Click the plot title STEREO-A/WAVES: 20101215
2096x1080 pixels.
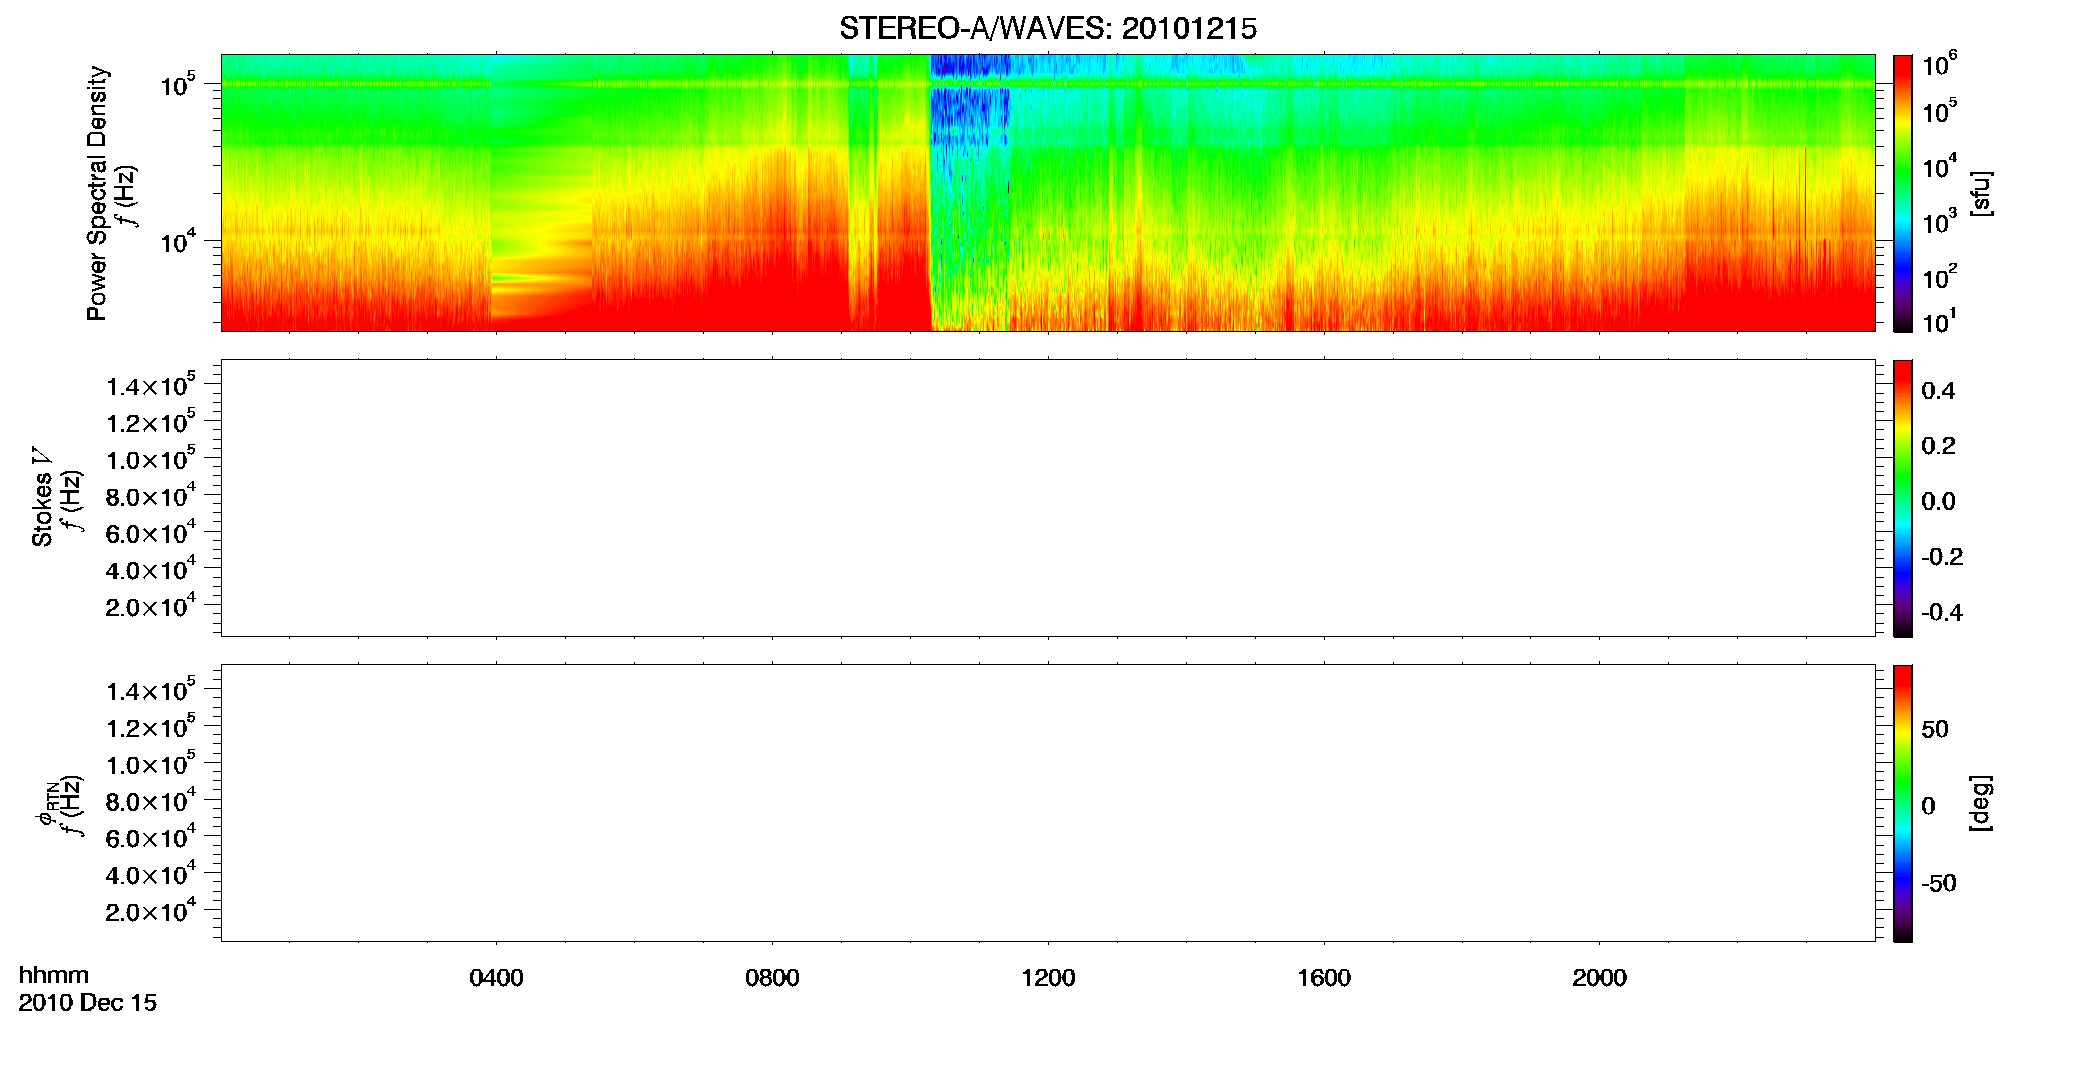click(x=1047, y=29)
